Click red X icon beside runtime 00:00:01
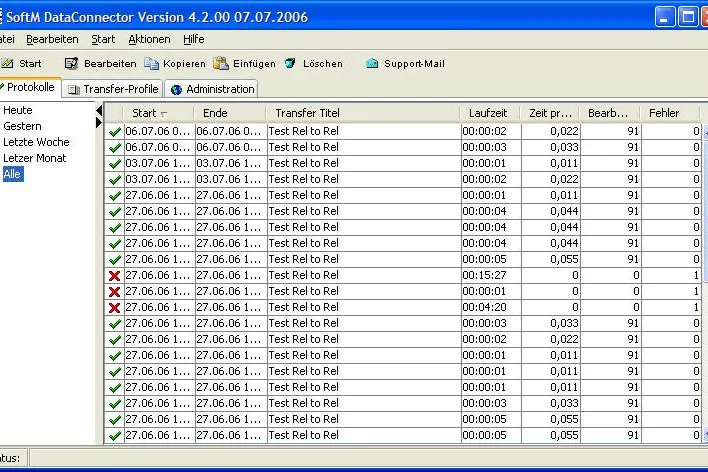 (115, 292)
